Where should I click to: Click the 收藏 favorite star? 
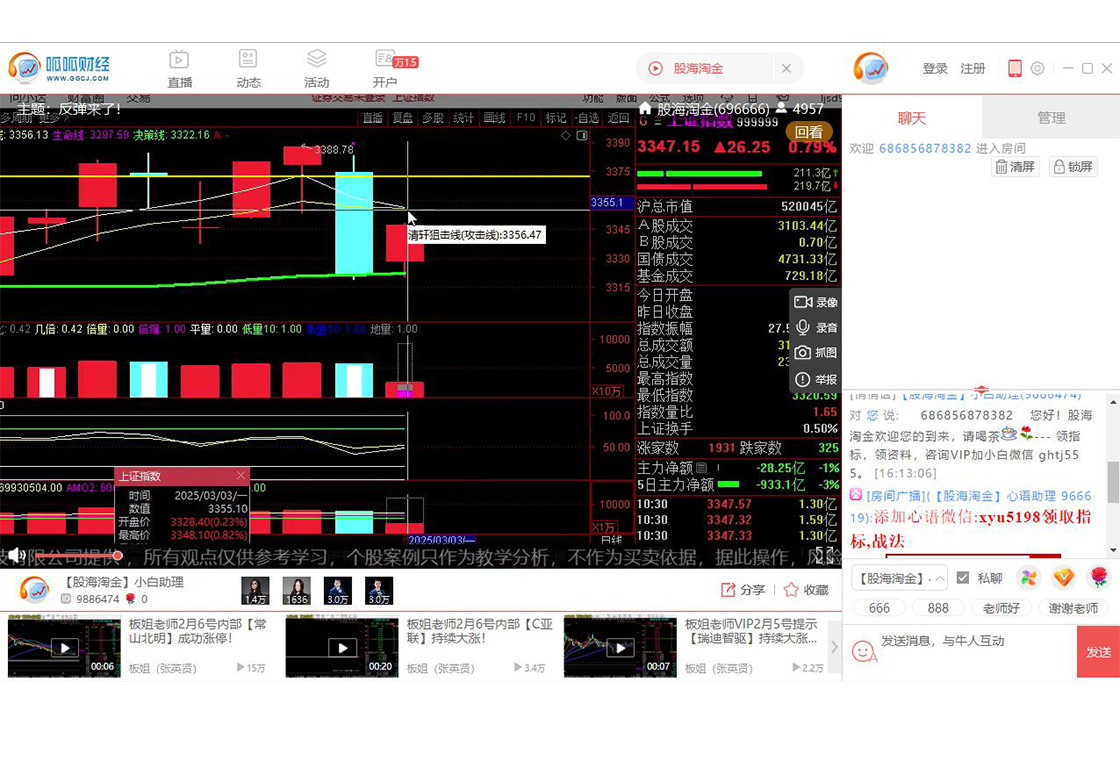806,590
